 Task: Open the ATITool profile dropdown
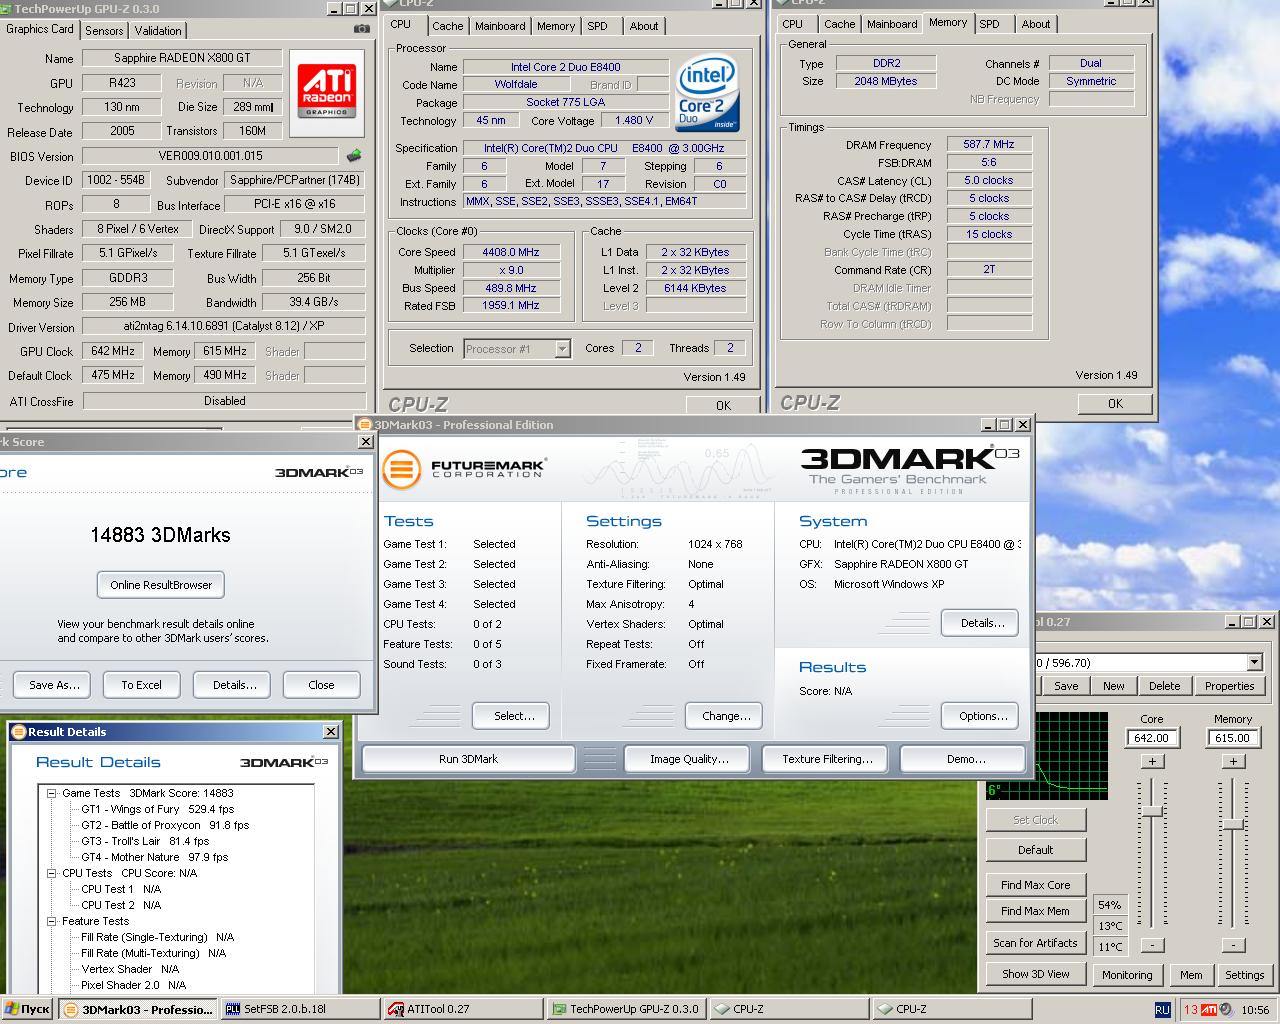pyautogui.click(x=1254, y=662)
